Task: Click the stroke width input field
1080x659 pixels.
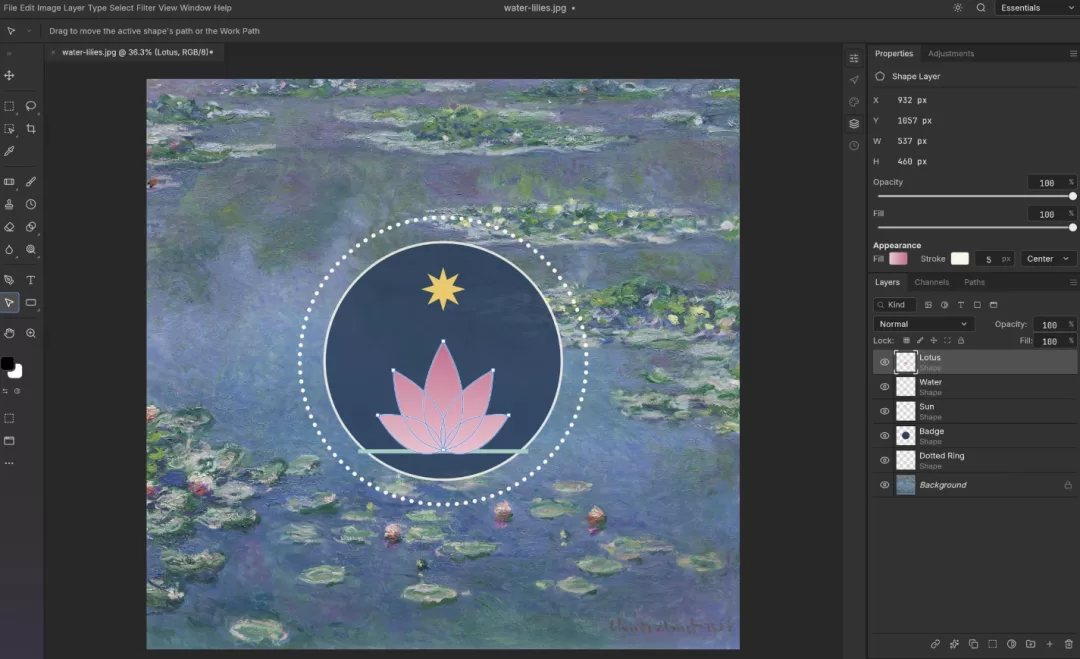Action: tap(994, 259)
